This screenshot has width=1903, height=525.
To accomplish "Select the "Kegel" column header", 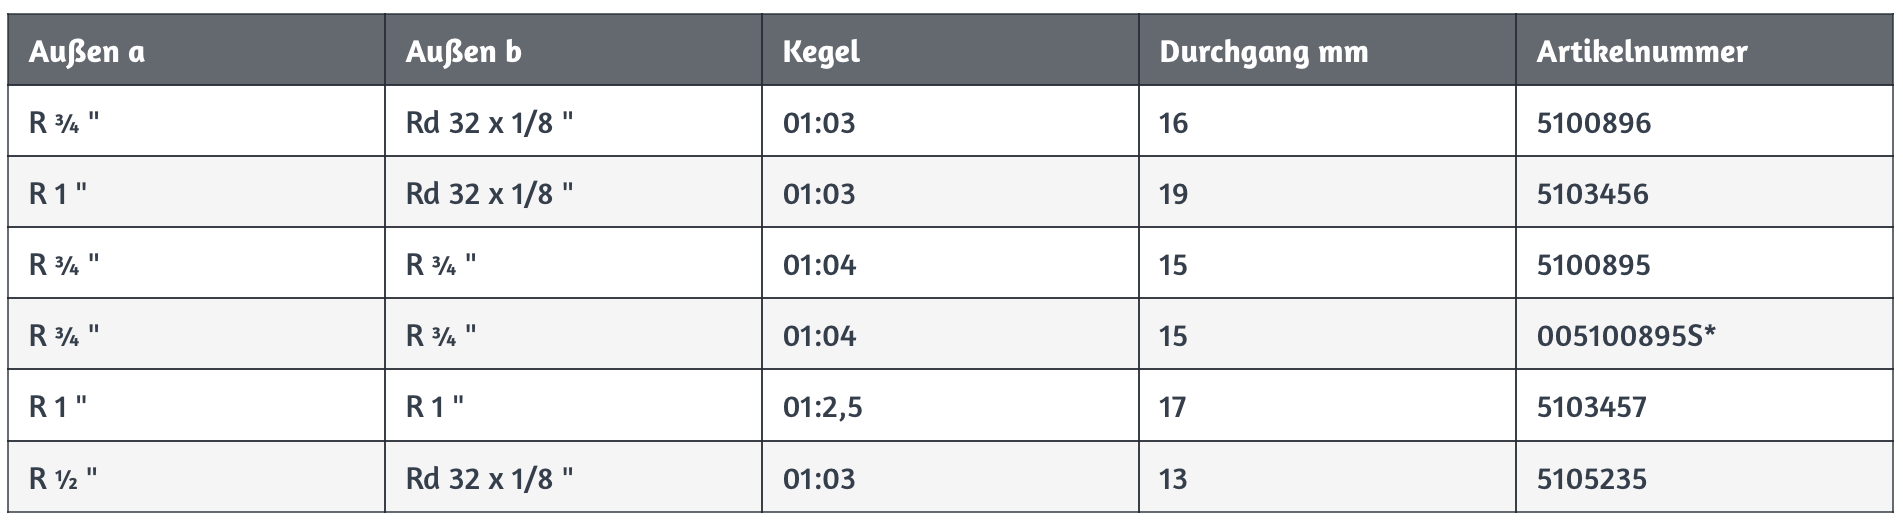I will 821,52.
